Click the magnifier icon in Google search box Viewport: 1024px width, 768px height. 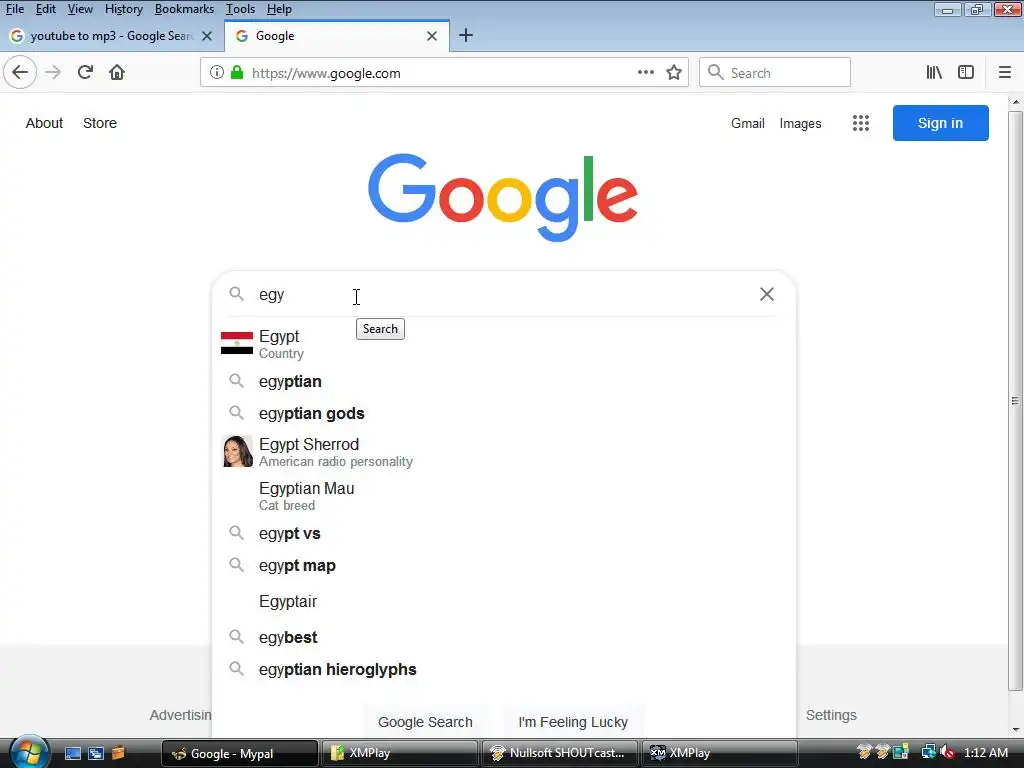[x=236, y=294]
